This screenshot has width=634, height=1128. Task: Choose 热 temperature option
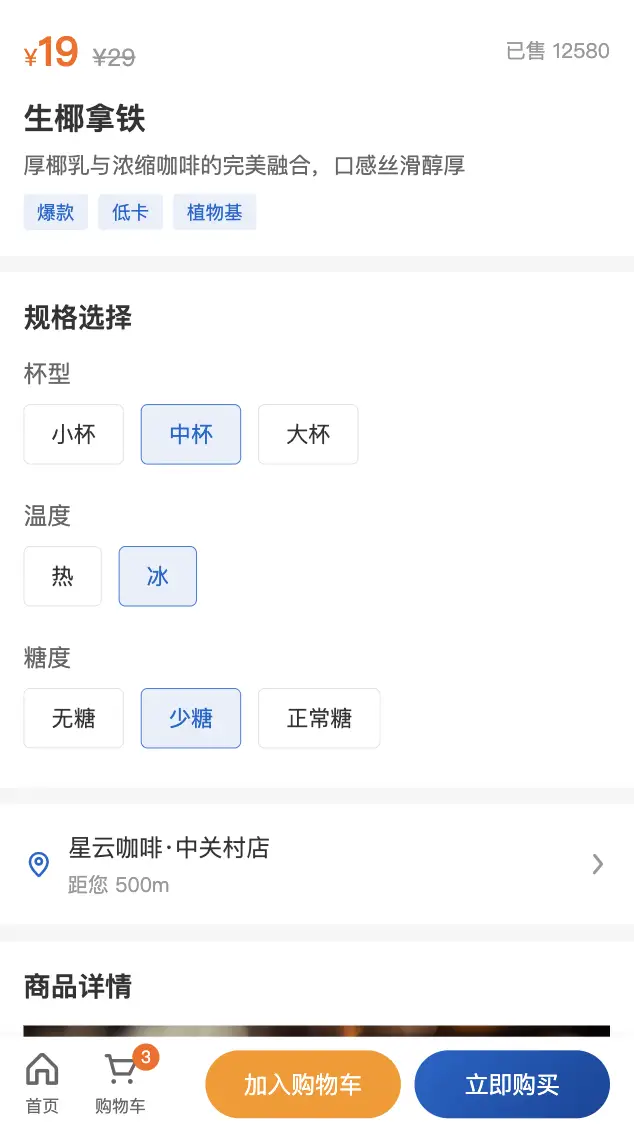point(63,576)
